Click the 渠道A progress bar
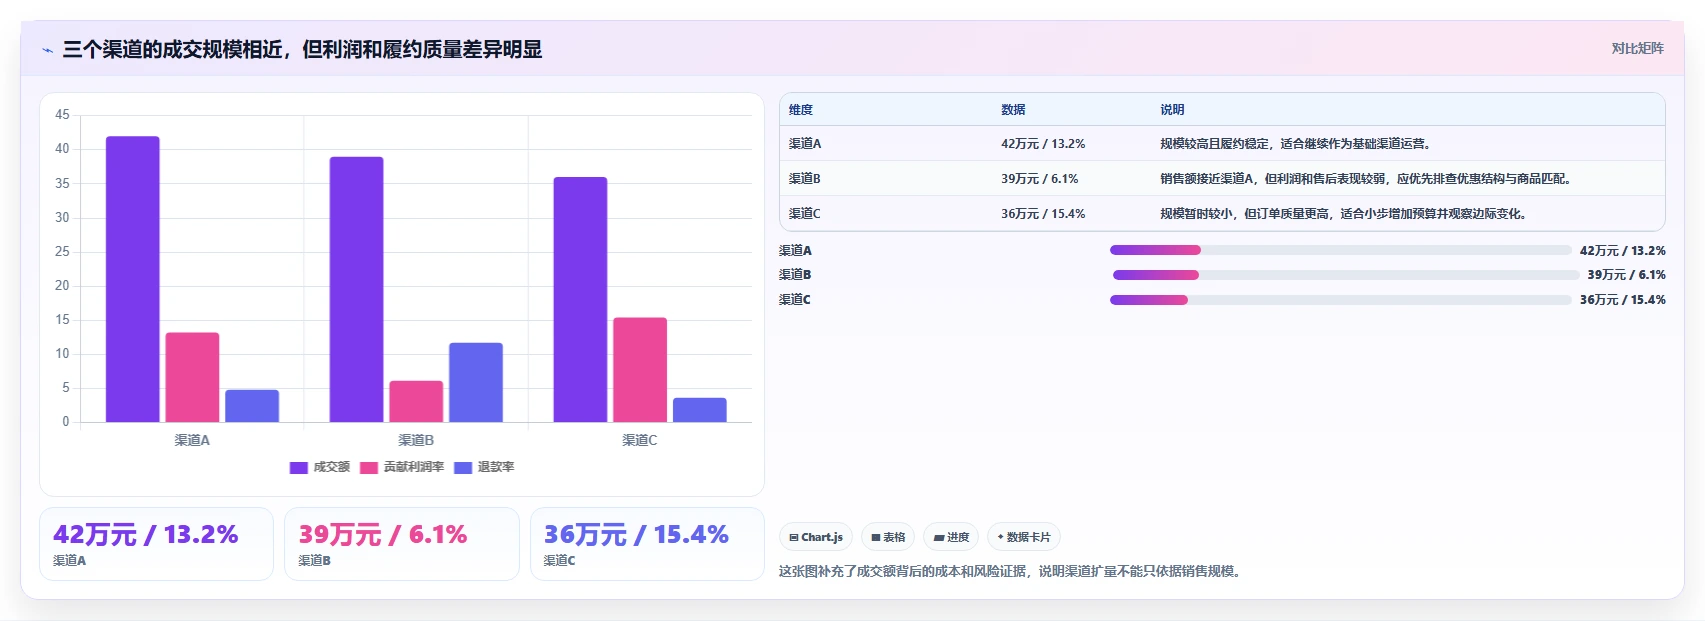Screen dimensions: 1705x621 pos(1341,250)
